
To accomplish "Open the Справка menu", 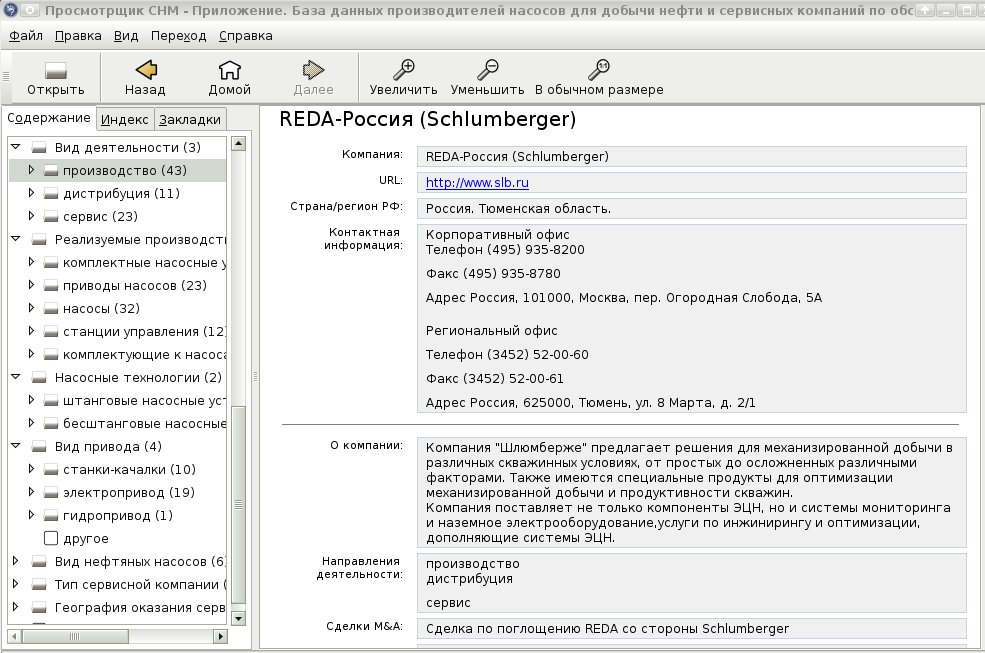I will coord(246,36).
